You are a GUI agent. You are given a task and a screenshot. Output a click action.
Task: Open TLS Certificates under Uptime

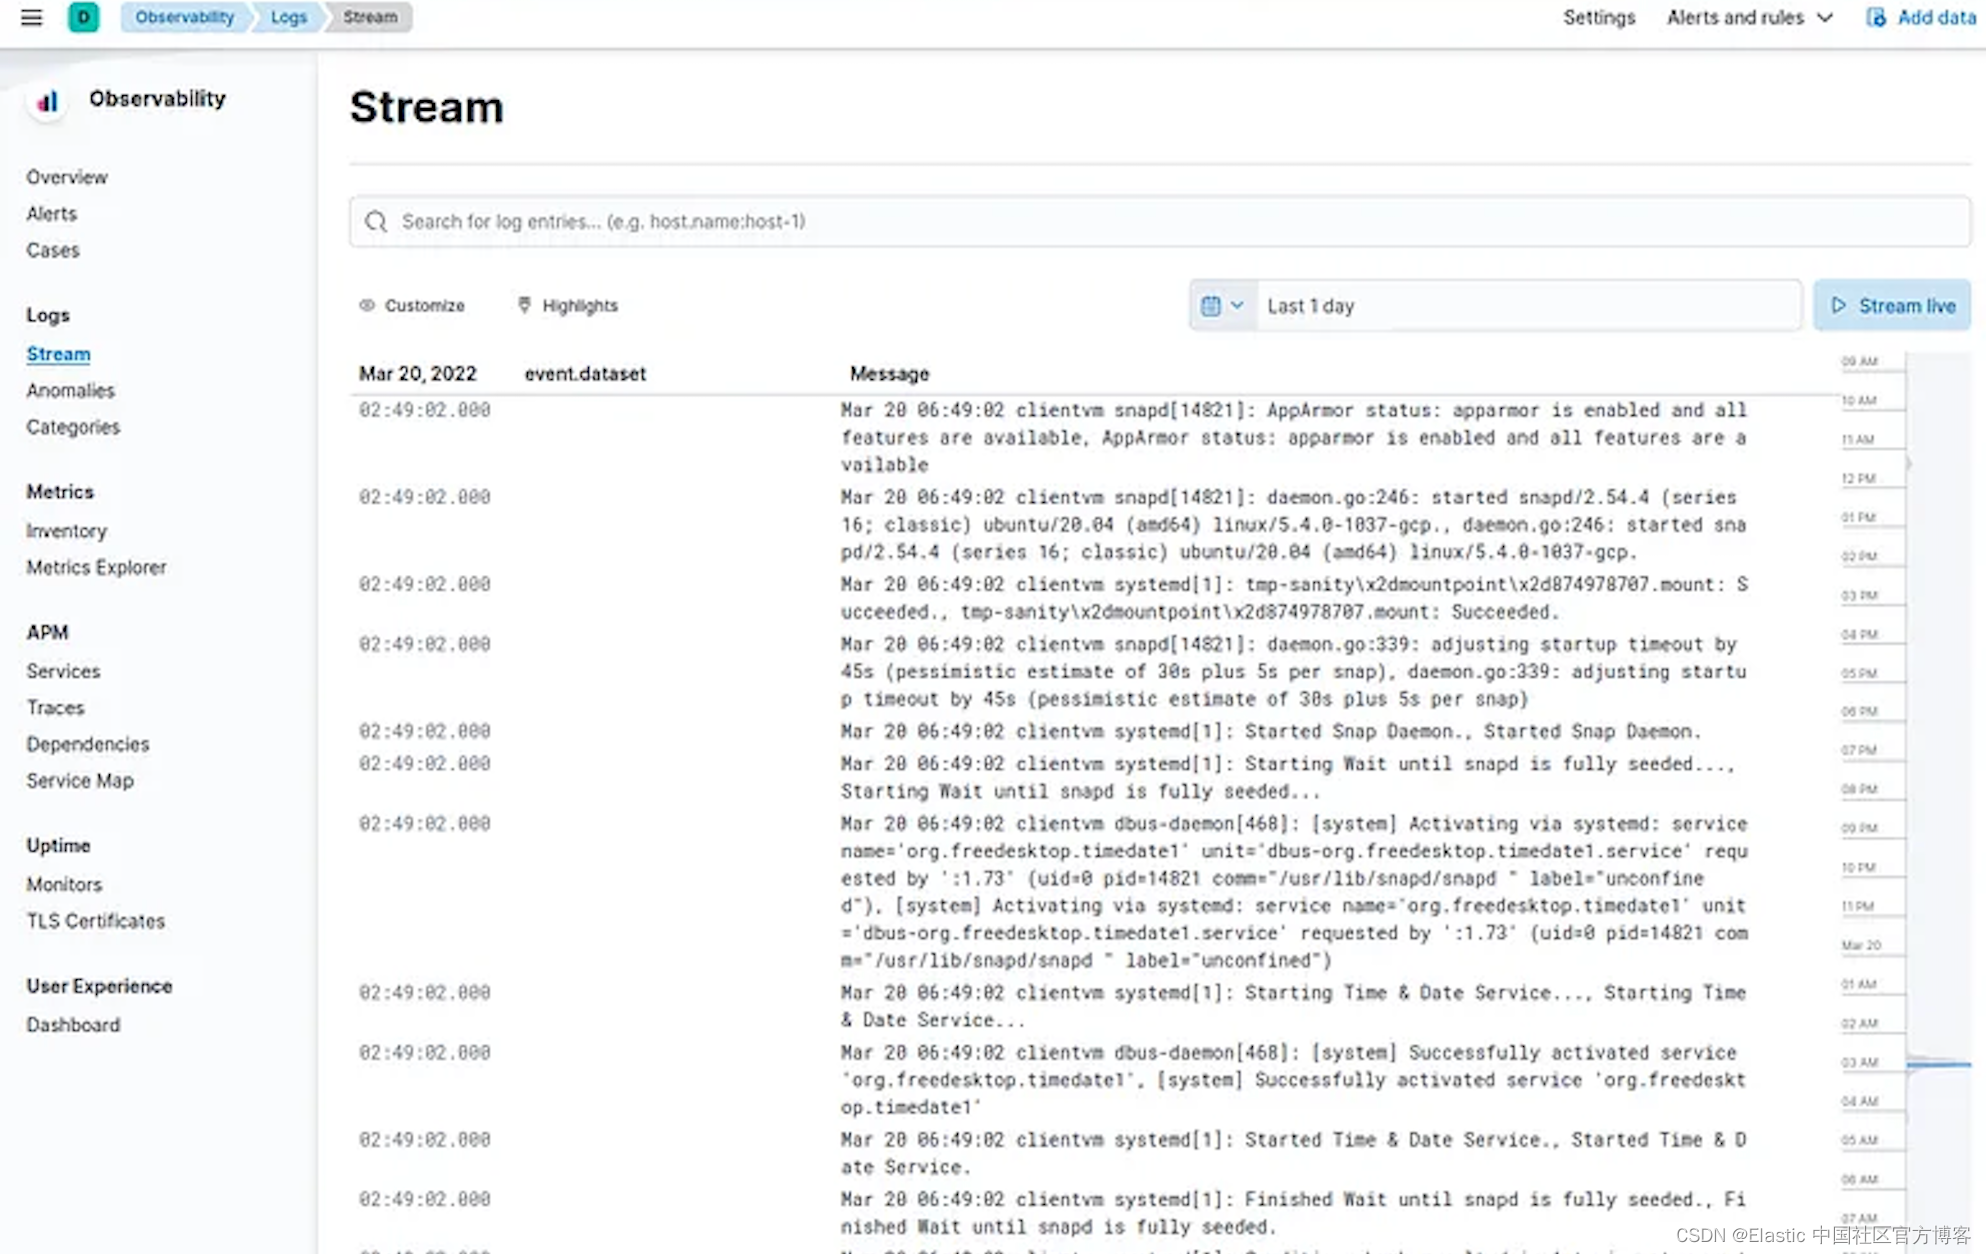(95, 920)
